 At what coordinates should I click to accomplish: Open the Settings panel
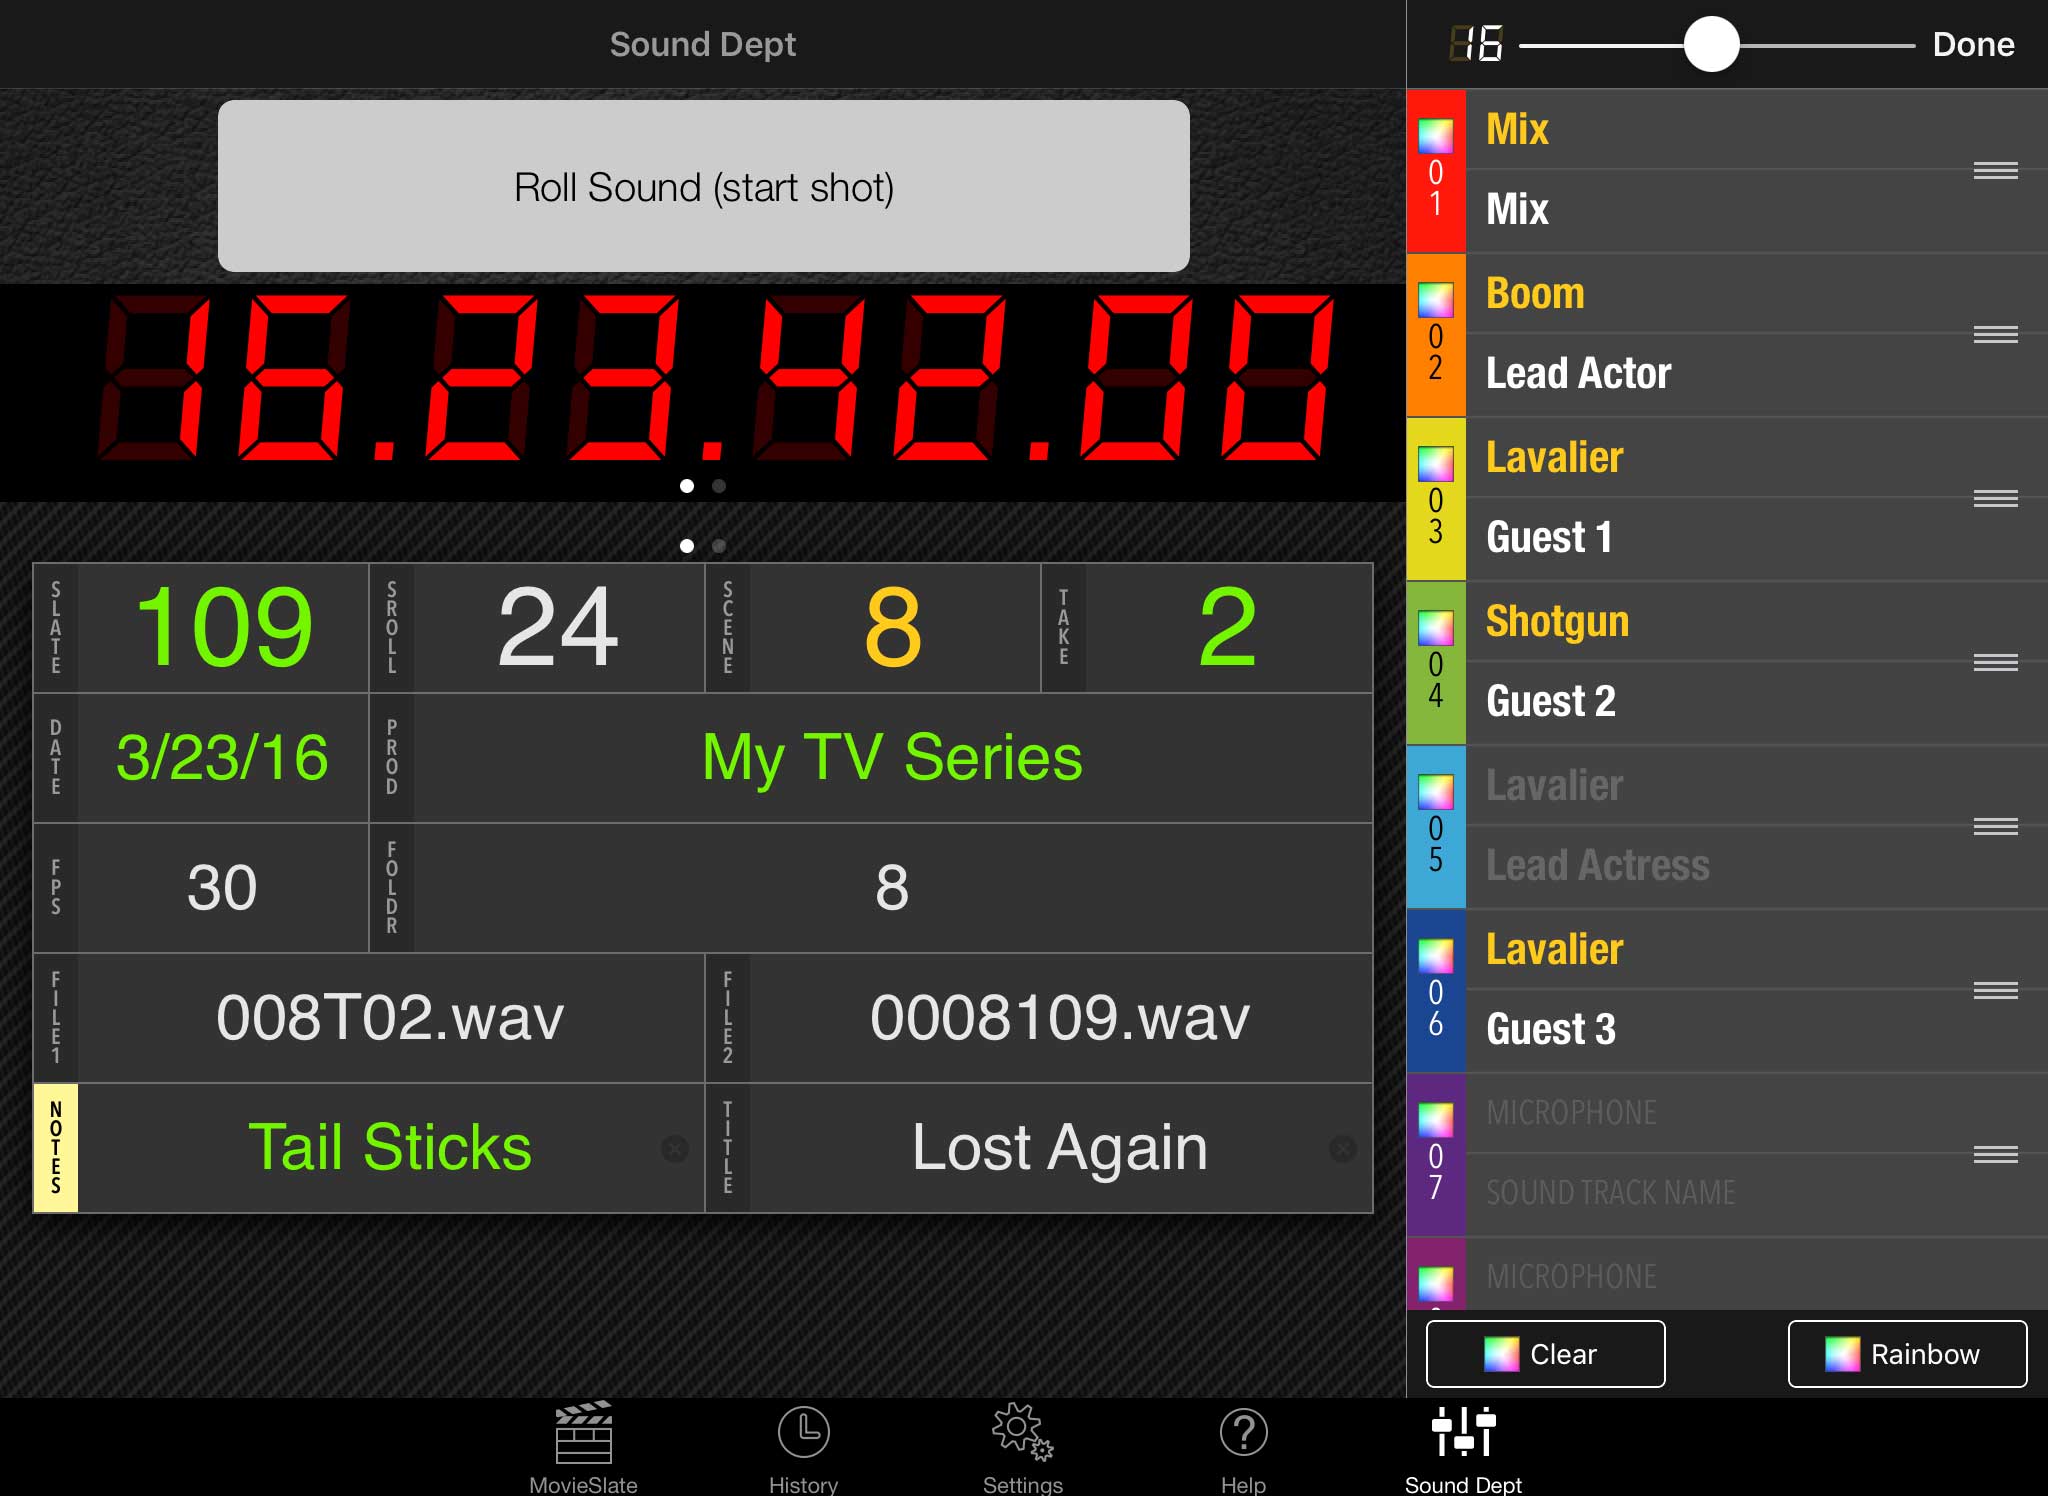(x=1022, y=1447)
